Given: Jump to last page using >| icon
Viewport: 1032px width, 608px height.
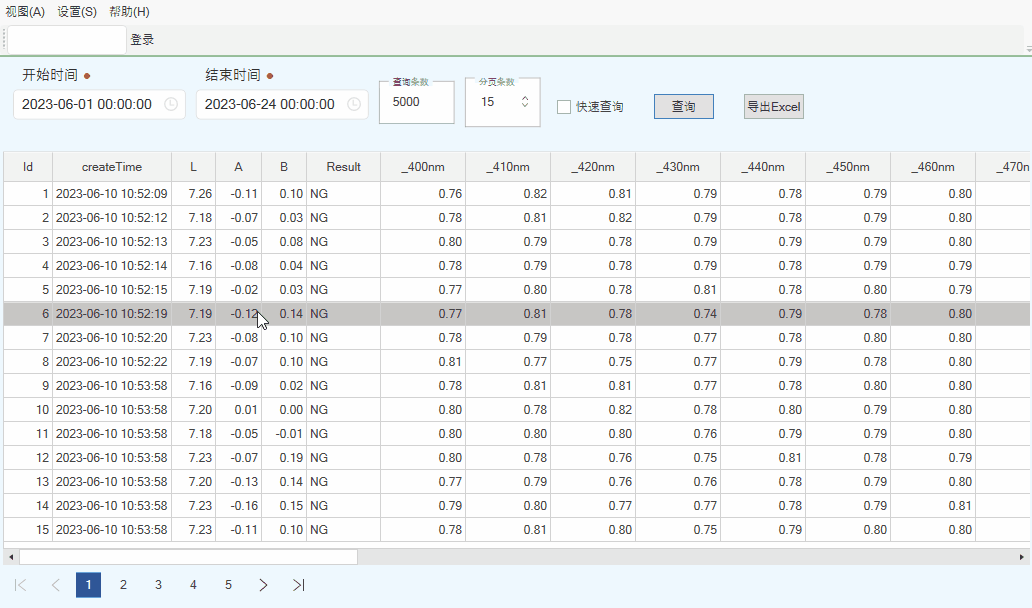Looking at the screenshot, I should pyautogui.click(x=298, y=585).
